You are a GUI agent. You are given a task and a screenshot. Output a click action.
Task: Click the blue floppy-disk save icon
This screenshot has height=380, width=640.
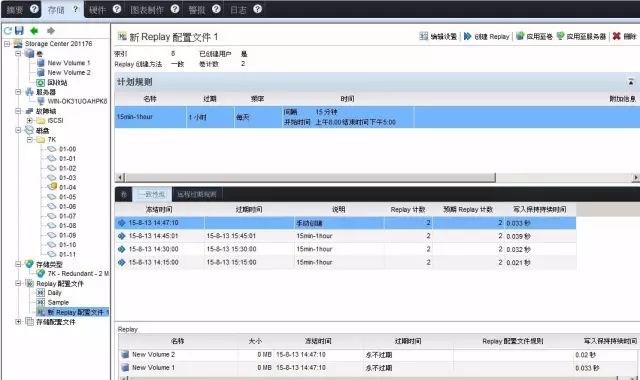(19, 31)
